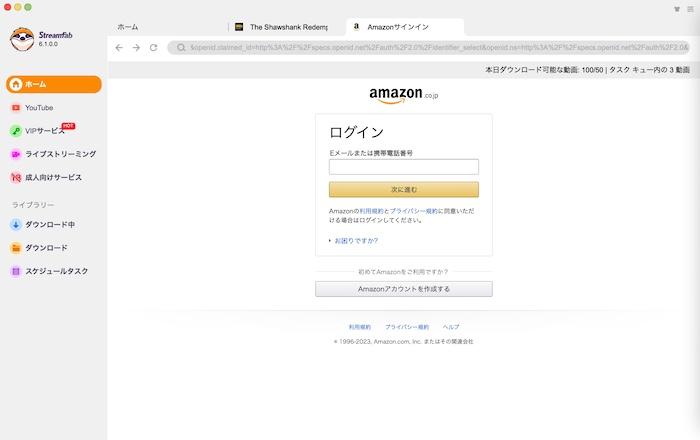The image size is (700, 440).
Task: Click the adult services 18 icon
Action: (16, 177)
